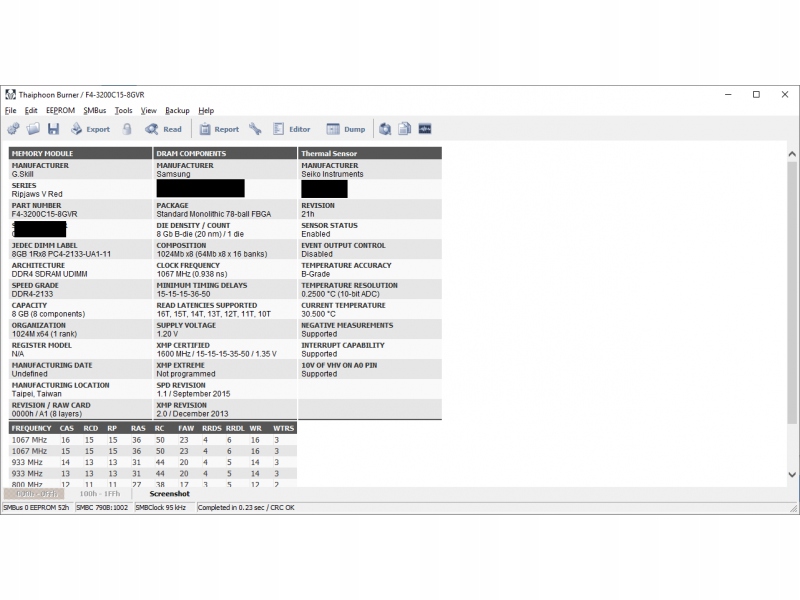Open the EEPROM menu
The height and width of the screenshot is (600, 800).
[60, 110]
